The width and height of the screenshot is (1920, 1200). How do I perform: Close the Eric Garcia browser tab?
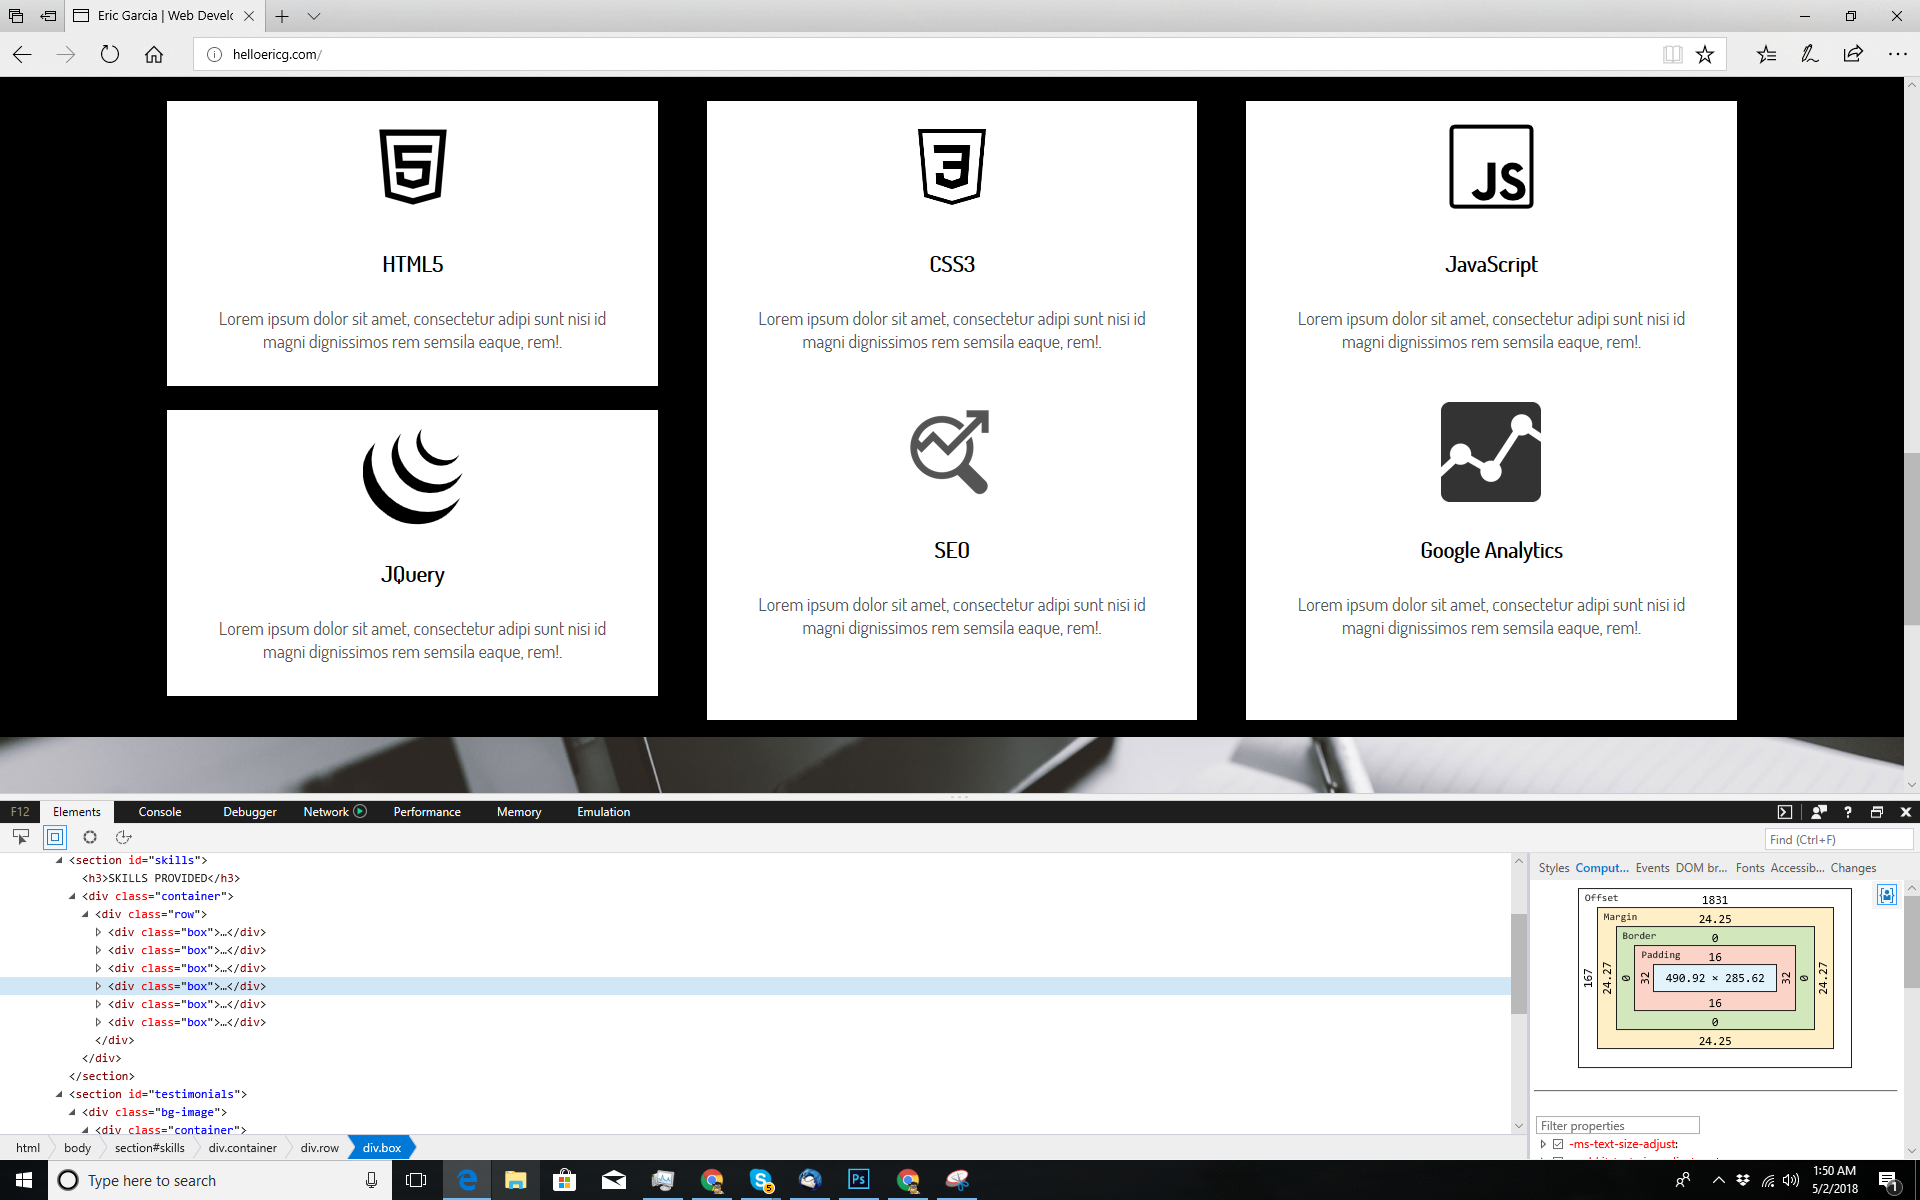(x=249, y=16)
